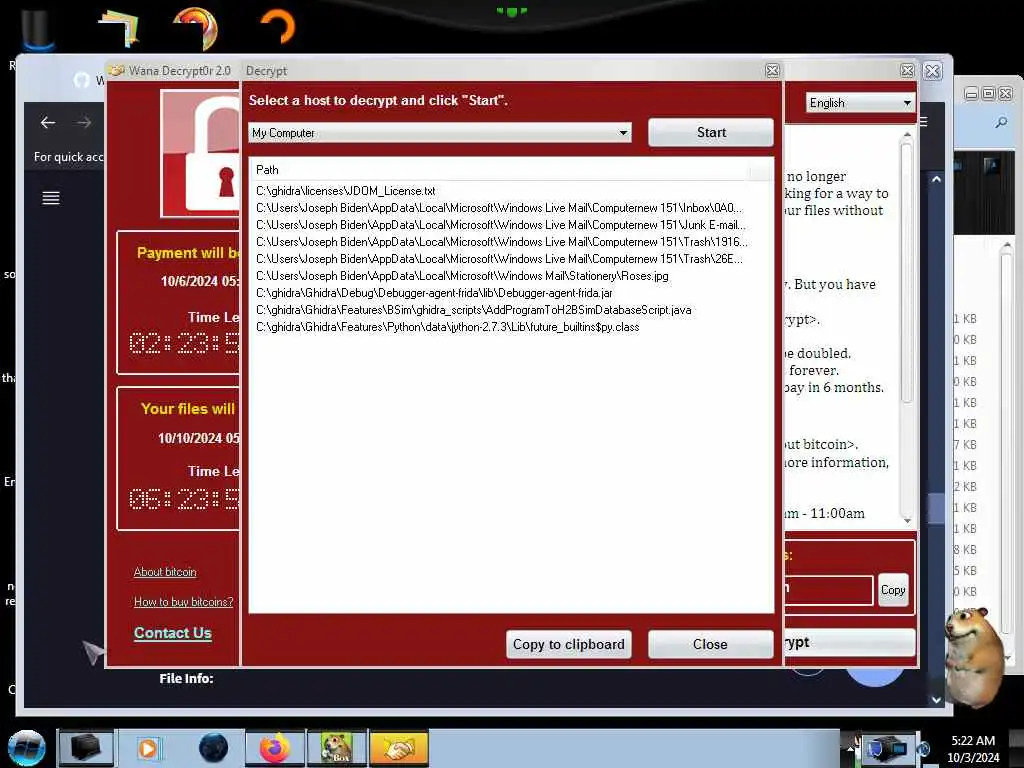This screenshot has height=768, width=1024.
Task: Click the Wana Decrypt0r title bar icon
Action: pos(117,71)
